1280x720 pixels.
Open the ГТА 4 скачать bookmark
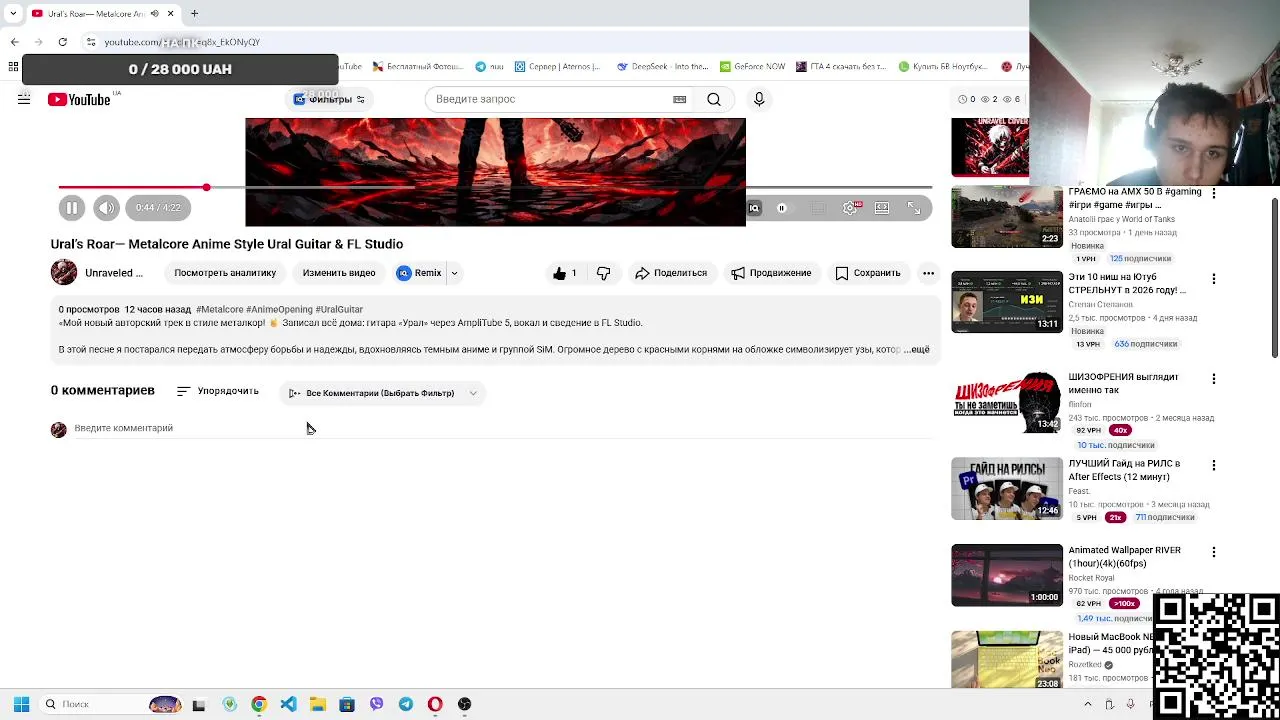(x=841, y=67)
